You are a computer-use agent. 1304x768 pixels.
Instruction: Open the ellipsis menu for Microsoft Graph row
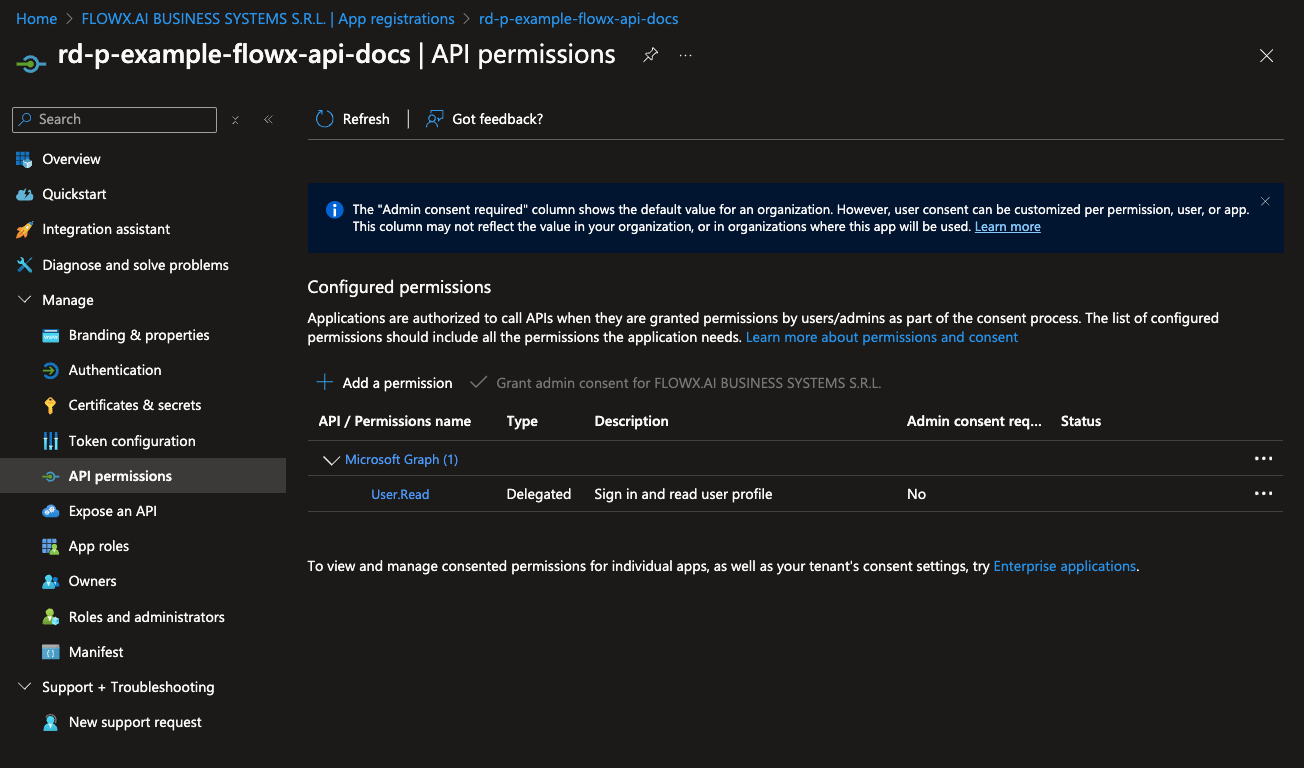tap(1263, 459)
